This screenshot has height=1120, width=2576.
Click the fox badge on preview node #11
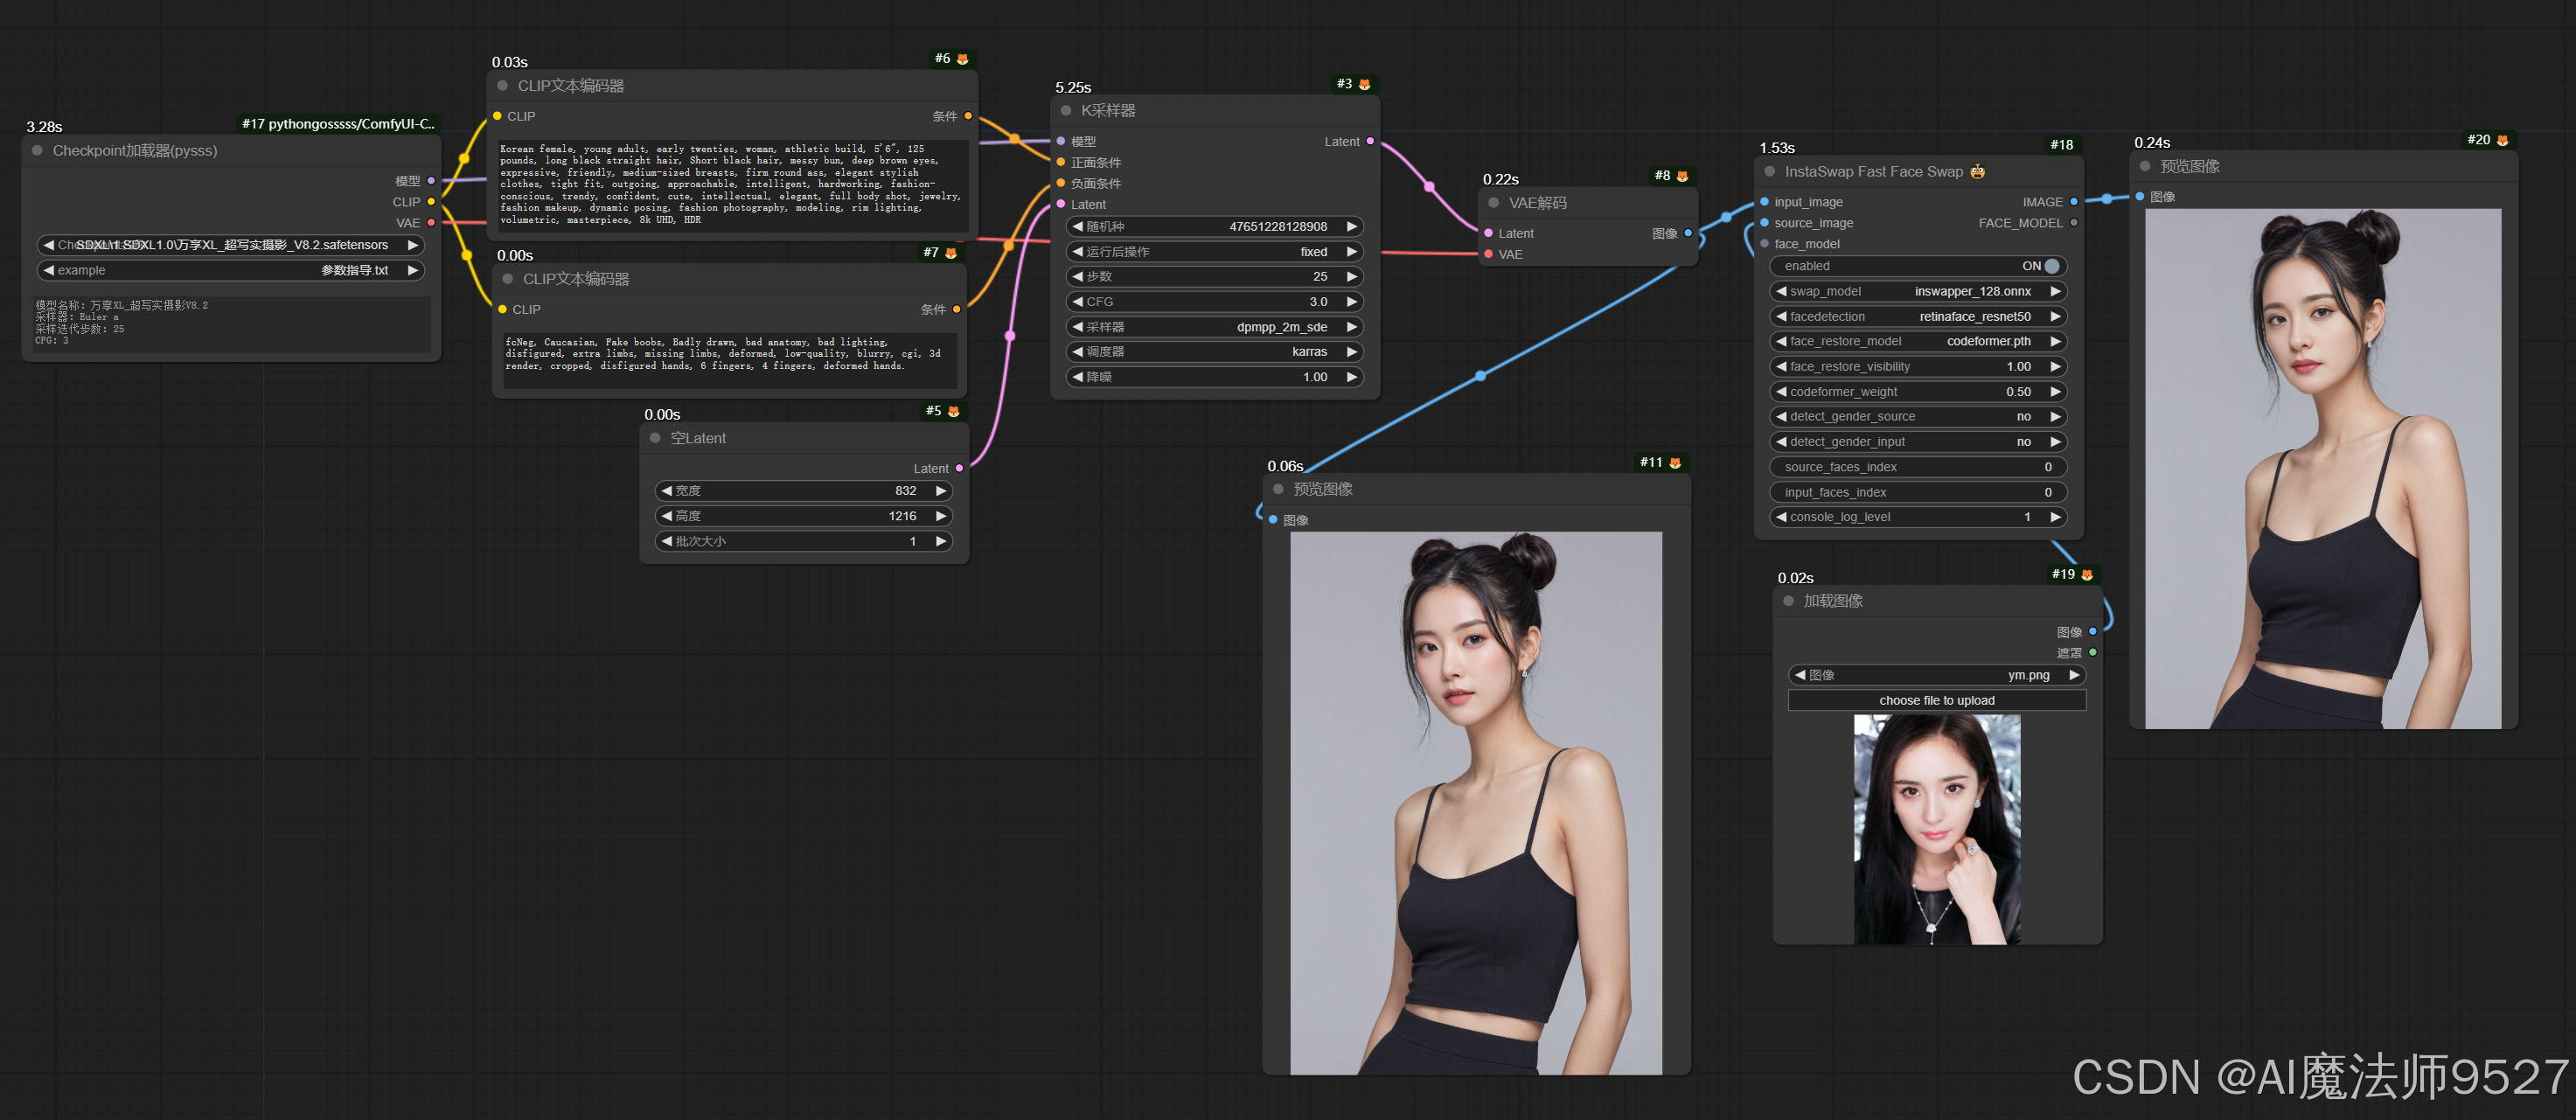[1675, 462]
